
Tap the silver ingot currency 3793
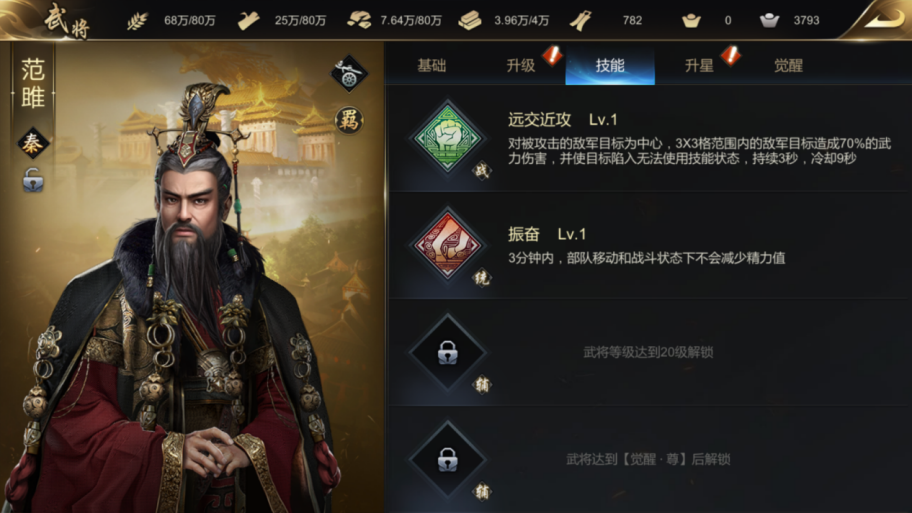point(770,21)
